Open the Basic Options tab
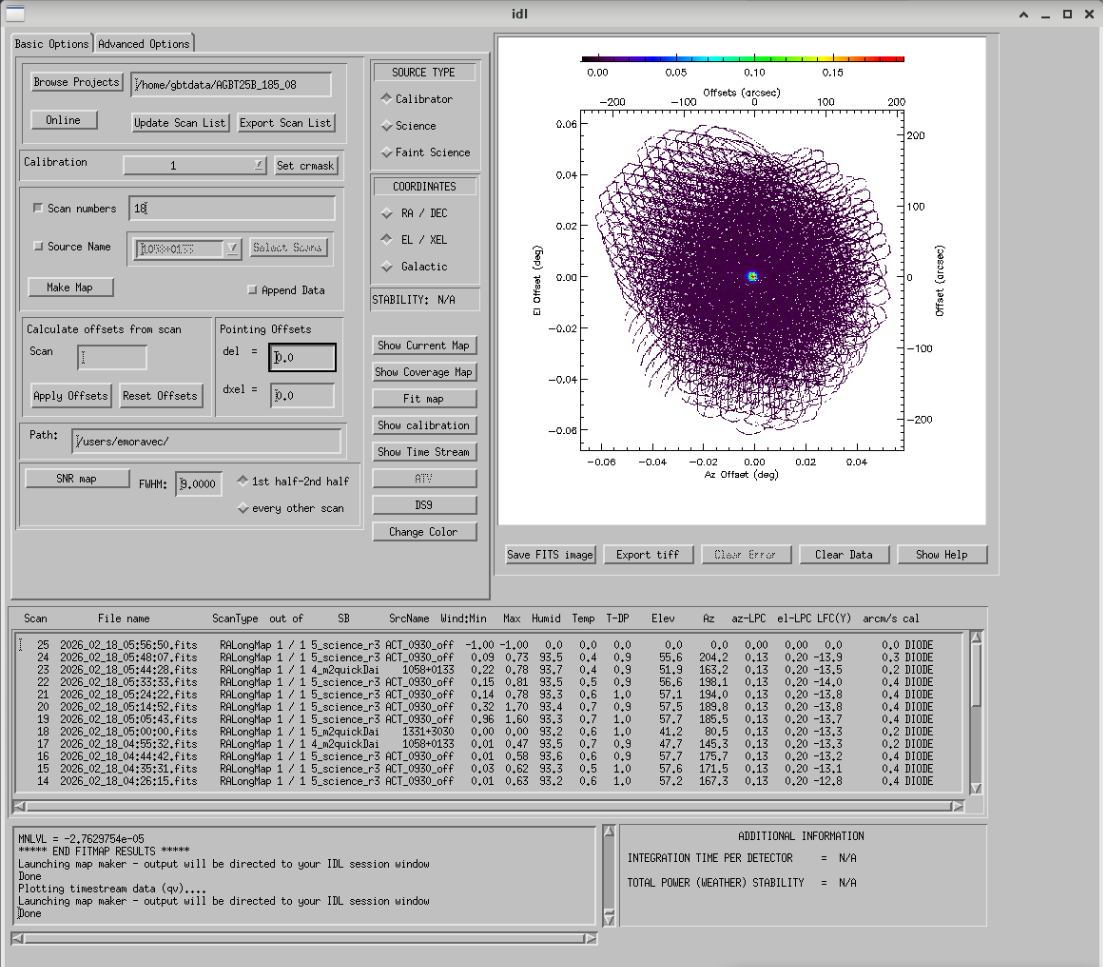 pyautogui.click(x=52, y=44)
